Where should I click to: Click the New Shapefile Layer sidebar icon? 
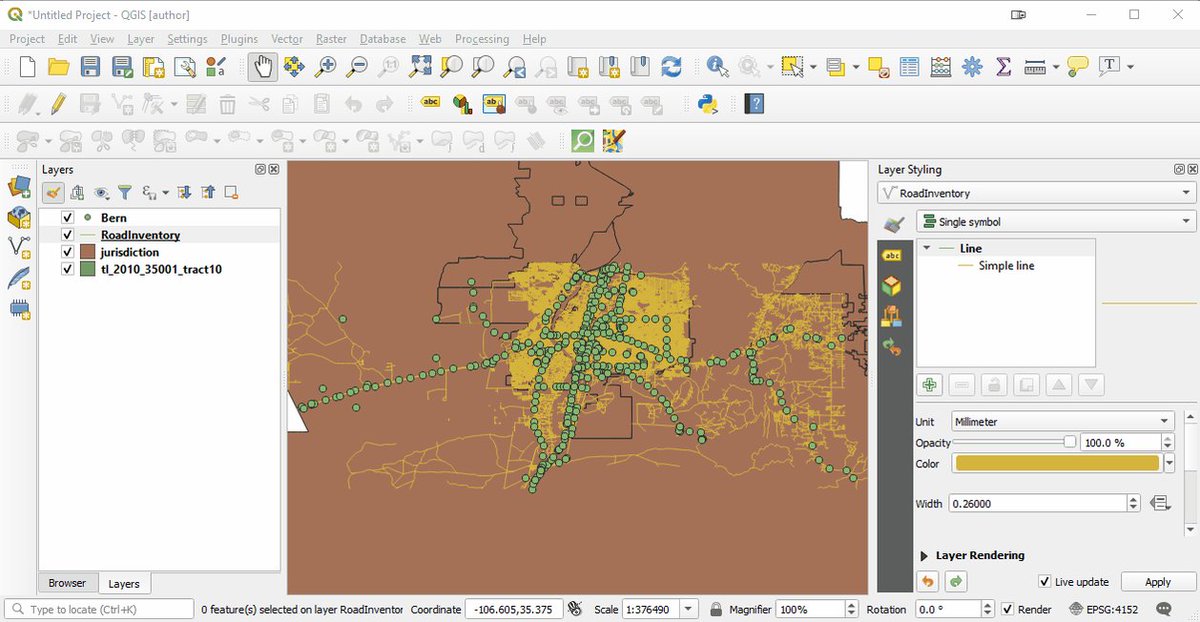tap(19, 247)
